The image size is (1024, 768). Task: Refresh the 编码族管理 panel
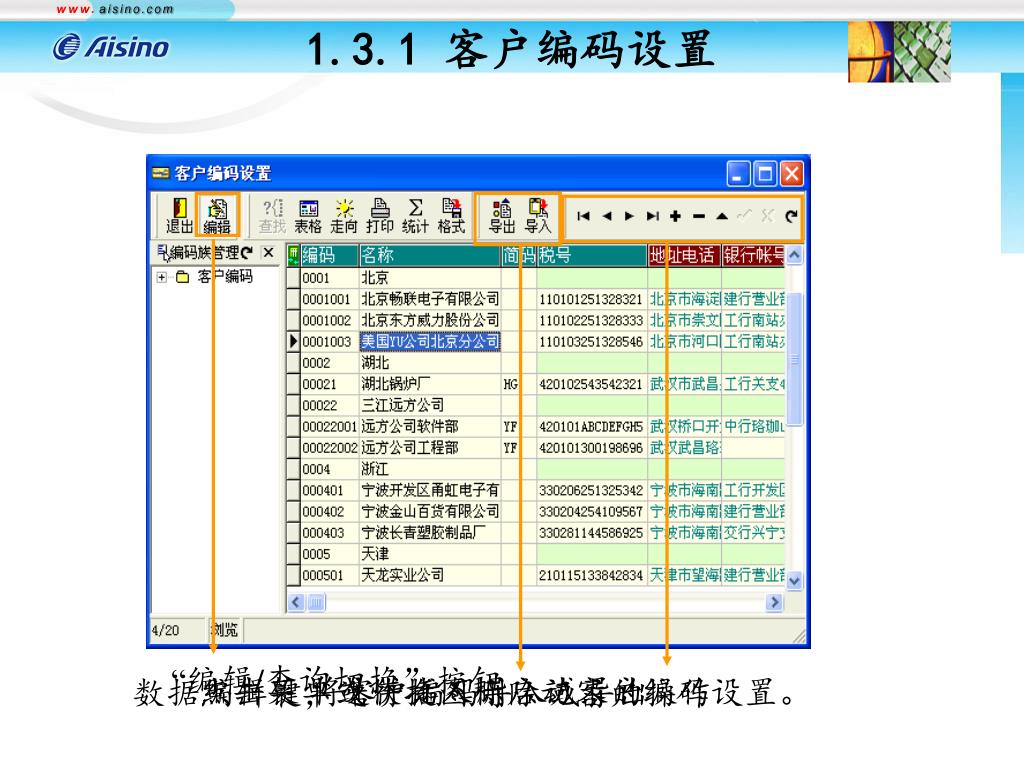247,253
